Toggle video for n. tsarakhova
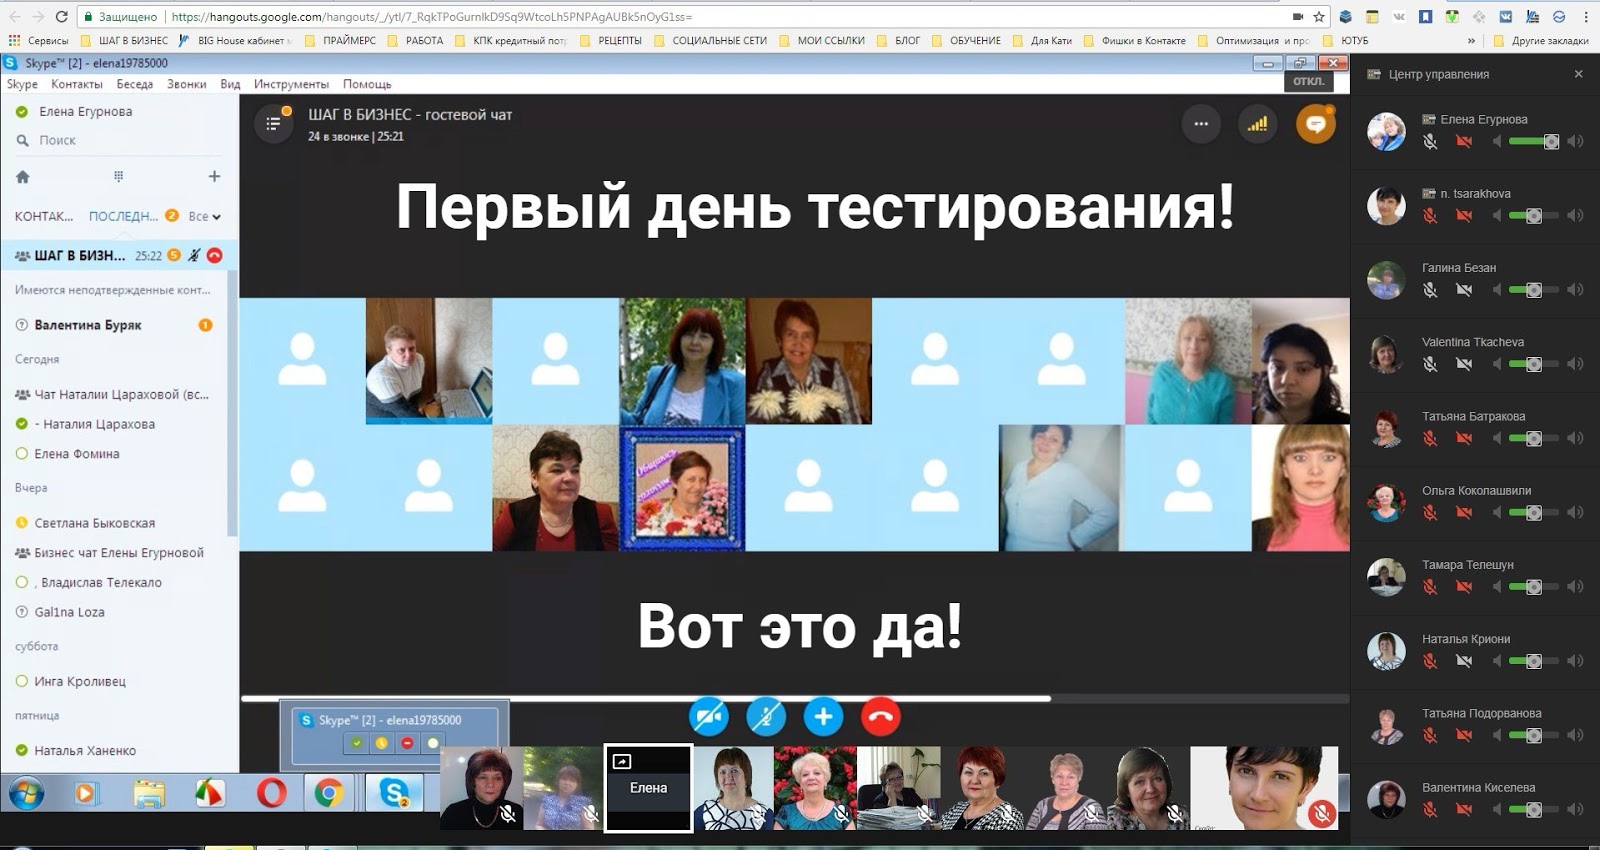 (x=1464, y=216)
